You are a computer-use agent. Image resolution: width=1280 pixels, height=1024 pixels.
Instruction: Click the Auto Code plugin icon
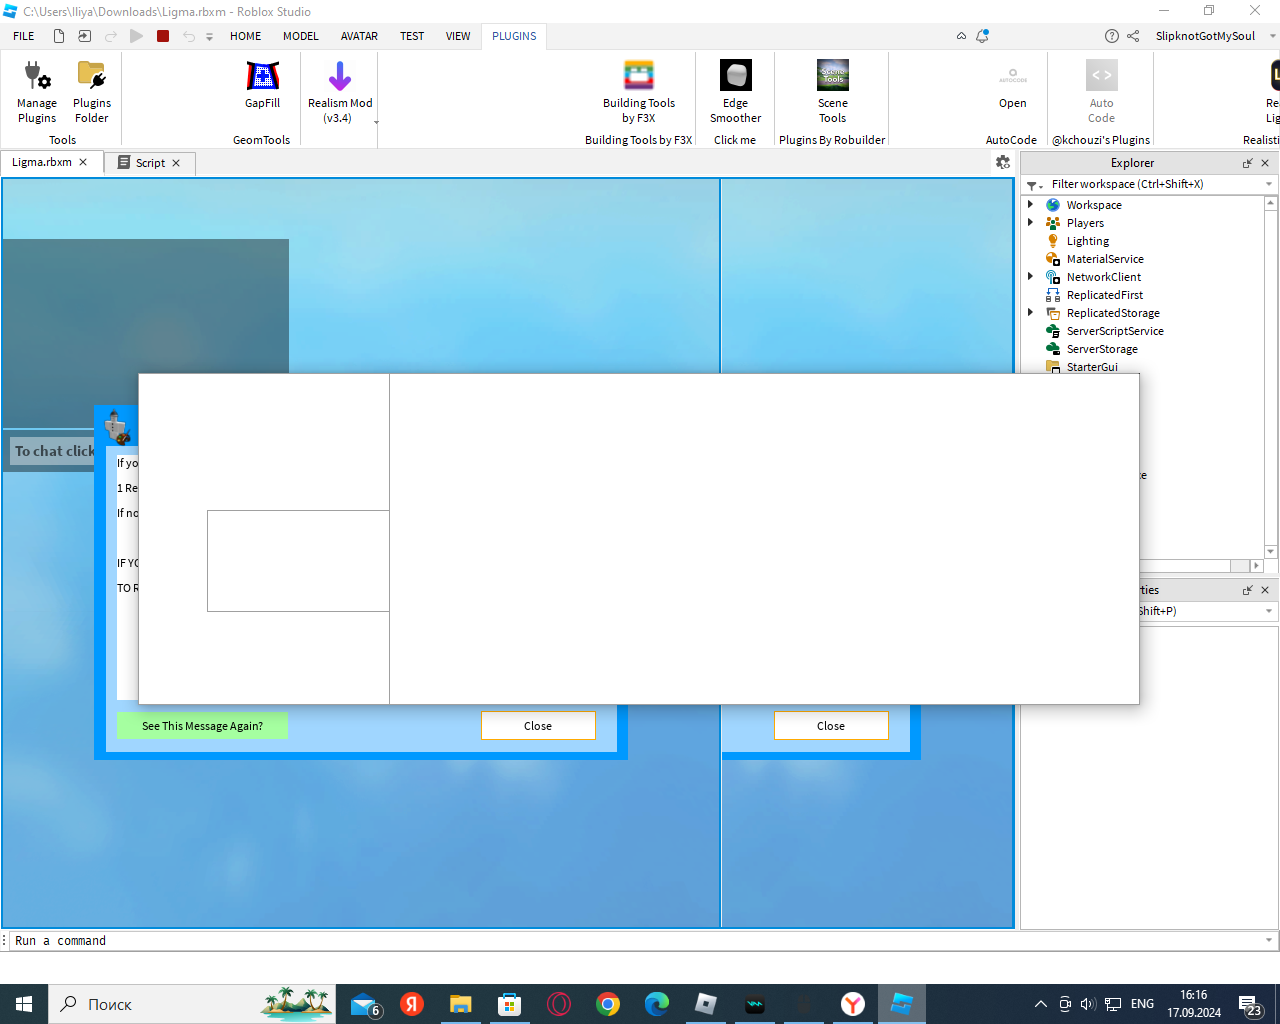tap(1102, 92)
